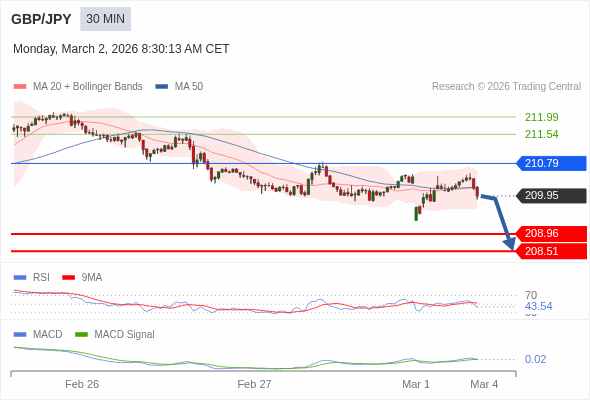The width and height of the screenshot is (590, 400).
Task: Click the MA 50 legend swatch
Action: [x=162, y=87]
